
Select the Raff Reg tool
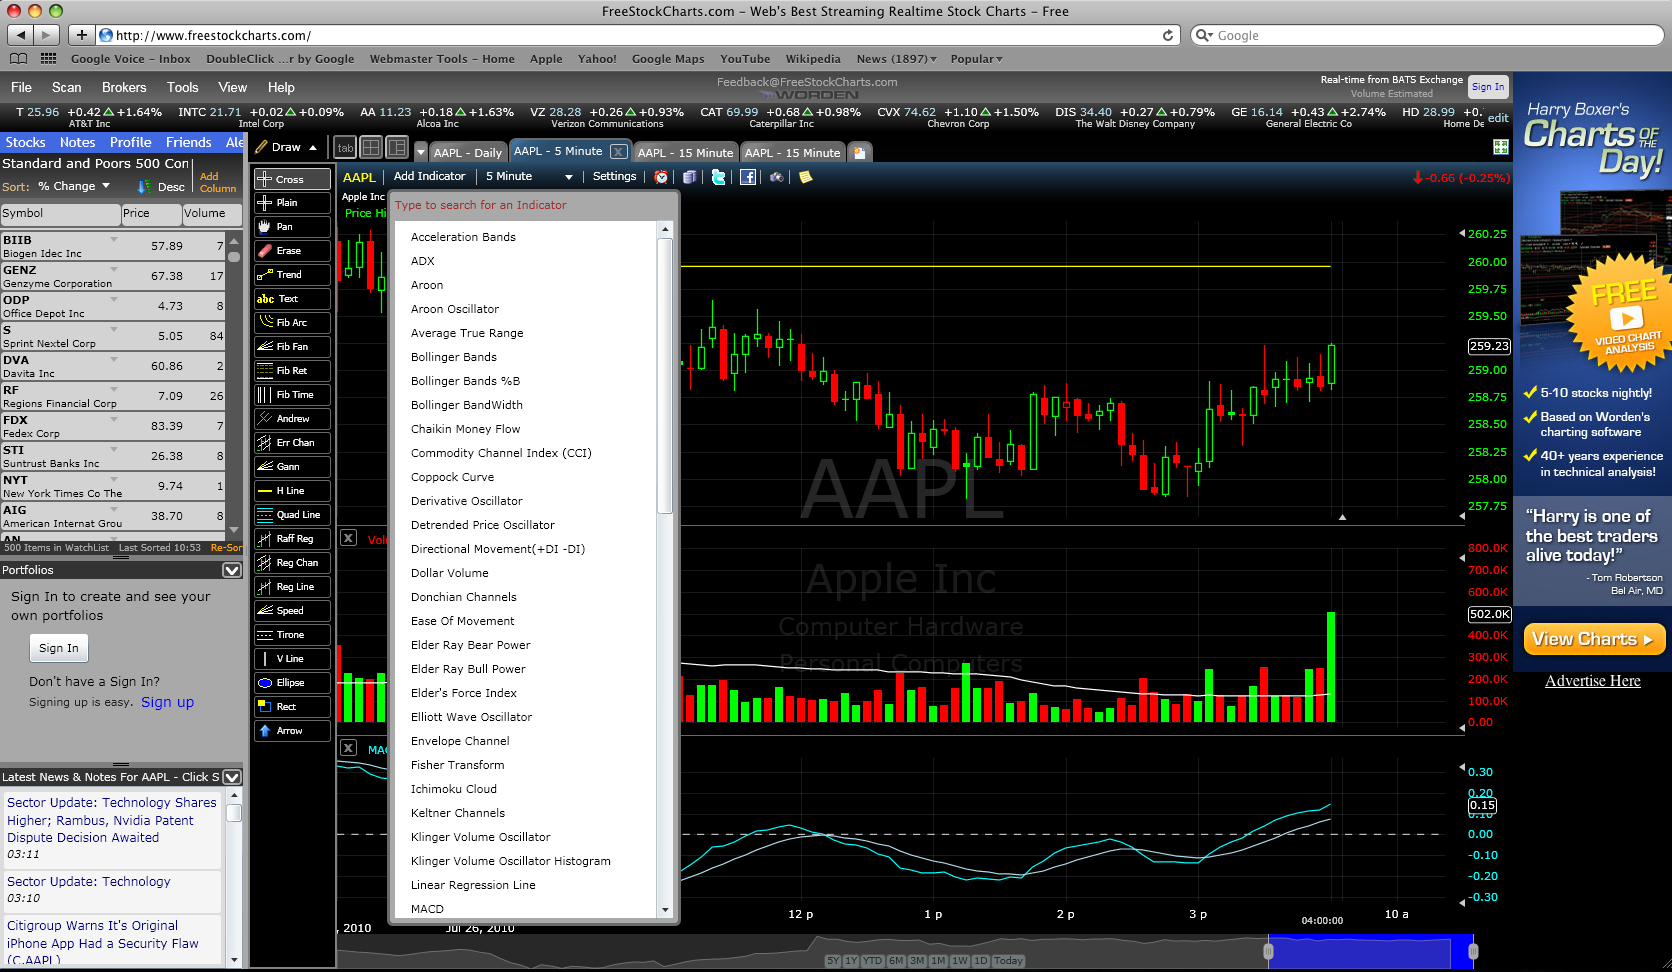point(292,539)
